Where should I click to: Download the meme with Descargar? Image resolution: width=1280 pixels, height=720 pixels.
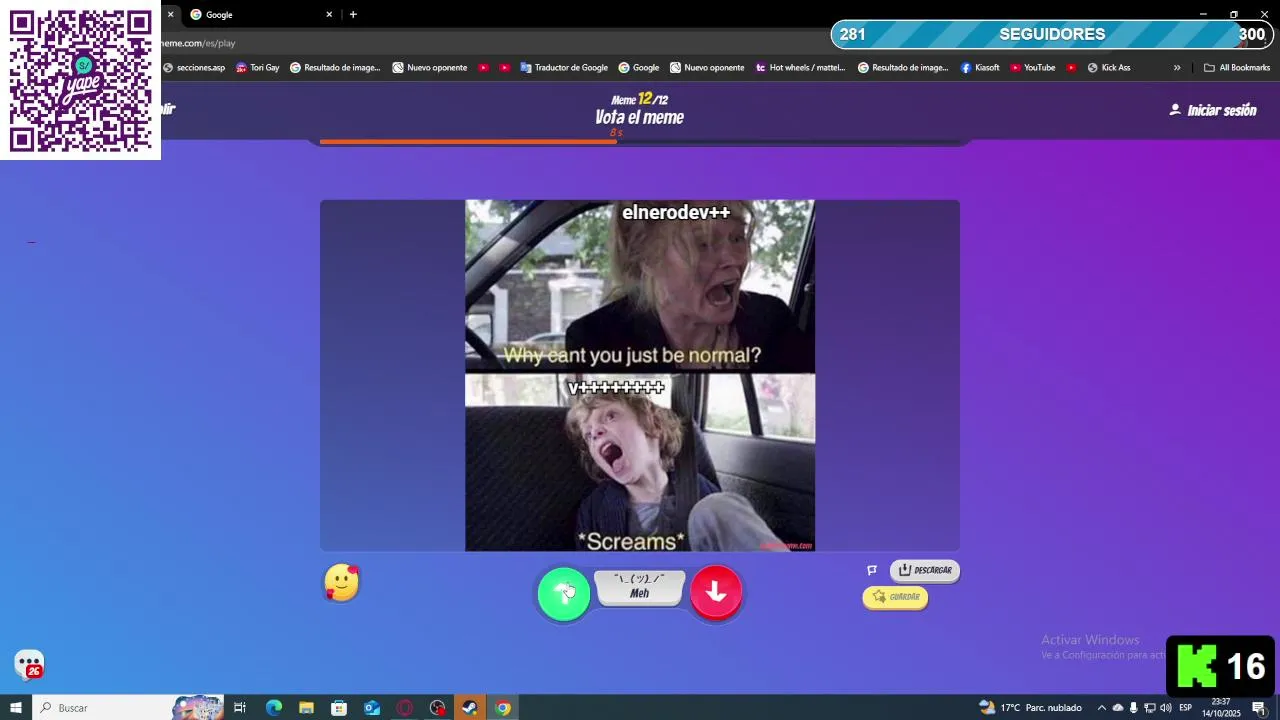(x=925, y=570)
